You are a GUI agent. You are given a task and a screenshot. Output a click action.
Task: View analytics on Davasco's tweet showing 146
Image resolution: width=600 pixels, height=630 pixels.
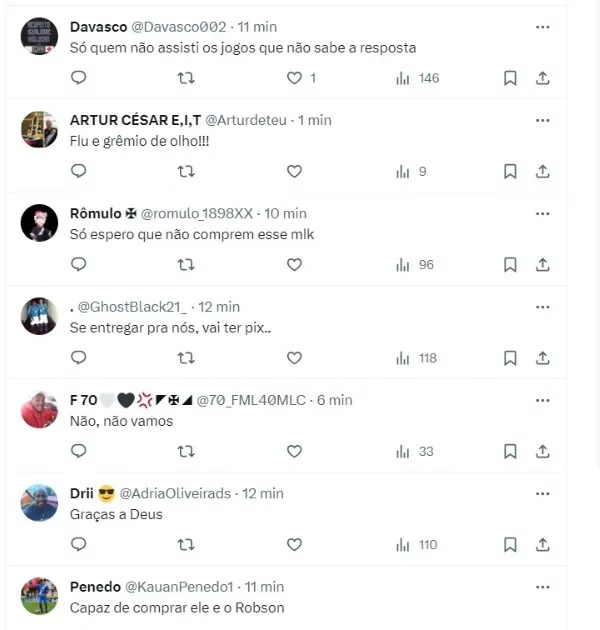pyautogui.click(x=418, y=78)
